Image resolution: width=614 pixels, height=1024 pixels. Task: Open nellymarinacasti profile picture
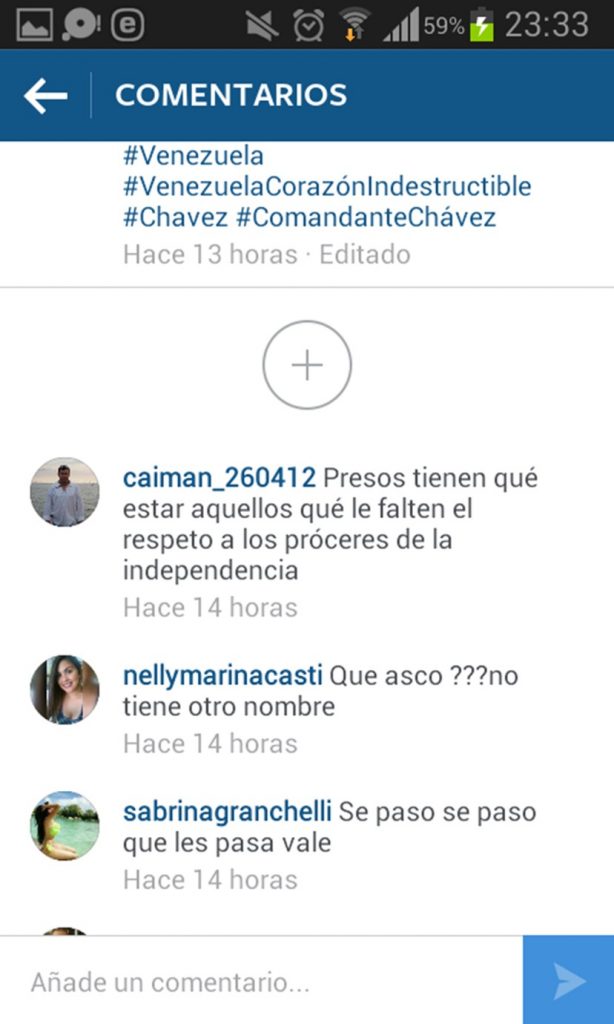click(x=65, y=690)
